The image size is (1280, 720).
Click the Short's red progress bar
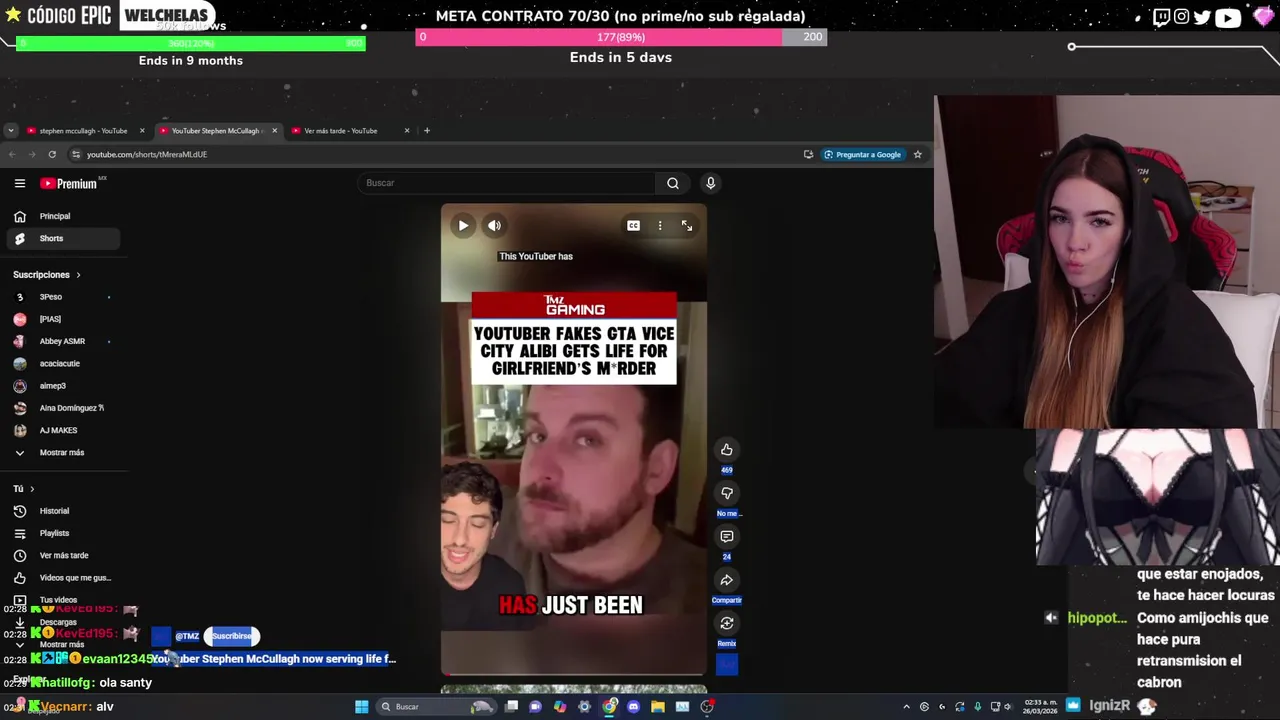tap(574, 675)
